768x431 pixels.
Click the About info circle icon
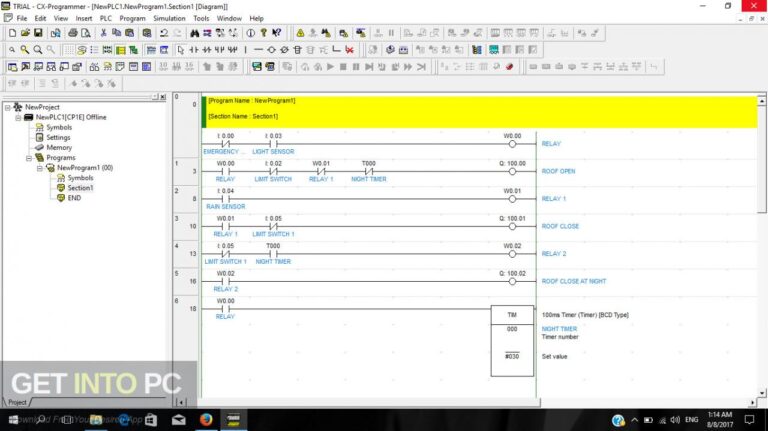tap(250, 33)
